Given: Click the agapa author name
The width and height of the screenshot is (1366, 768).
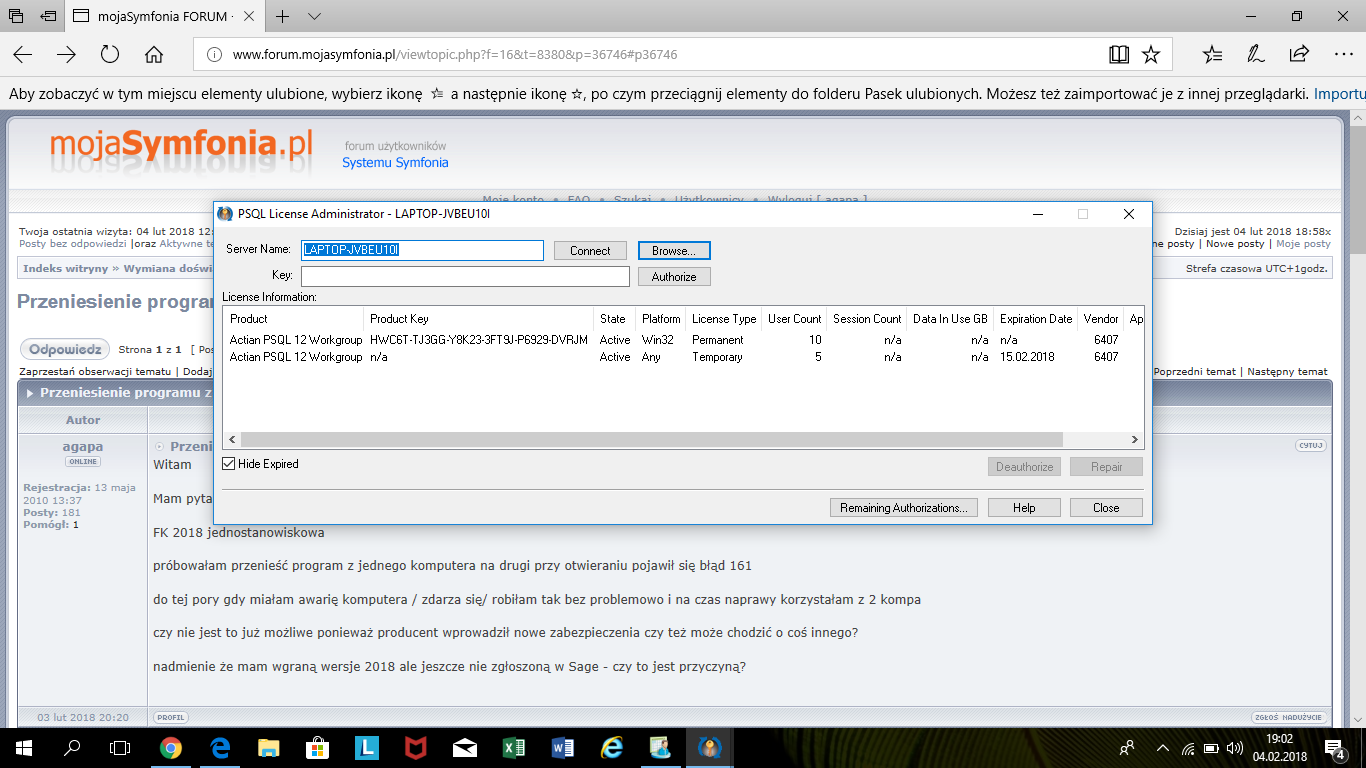Looking at the screenshot, I should tap(82, 446).
